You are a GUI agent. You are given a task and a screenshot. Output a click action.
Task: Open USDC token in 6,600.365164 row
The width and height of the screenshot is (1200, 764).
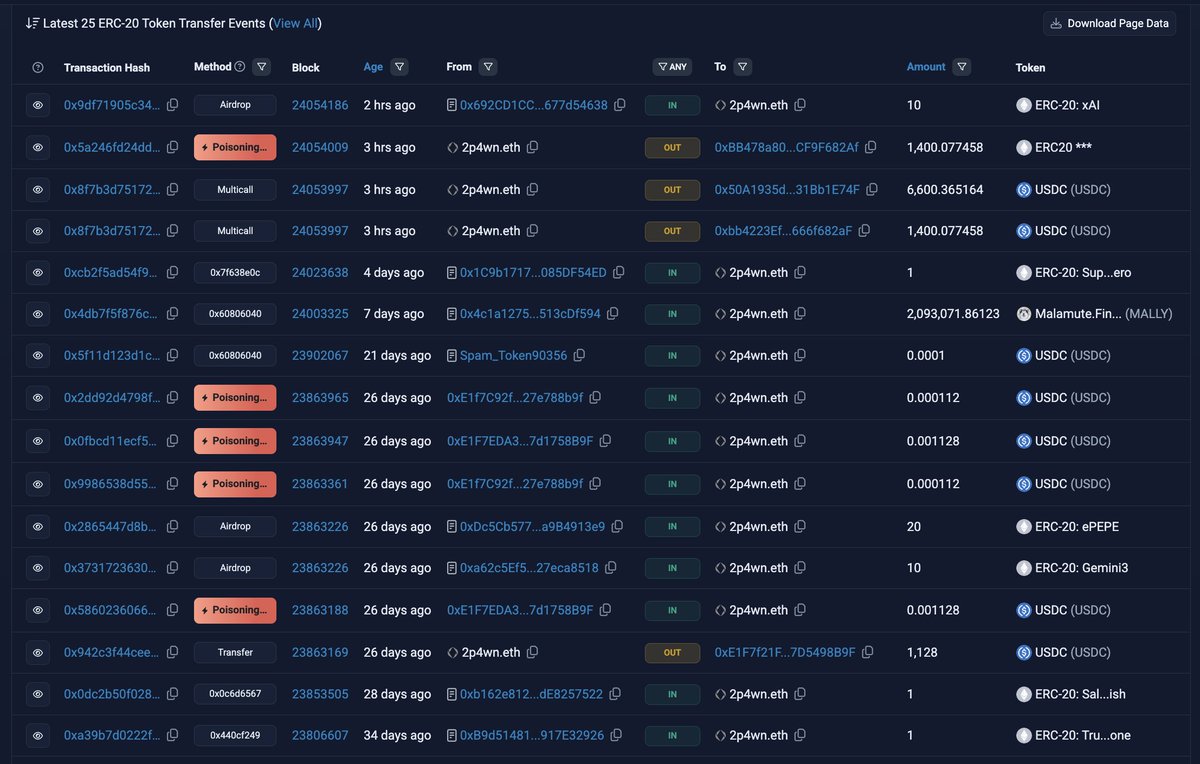click(1064, 189)
